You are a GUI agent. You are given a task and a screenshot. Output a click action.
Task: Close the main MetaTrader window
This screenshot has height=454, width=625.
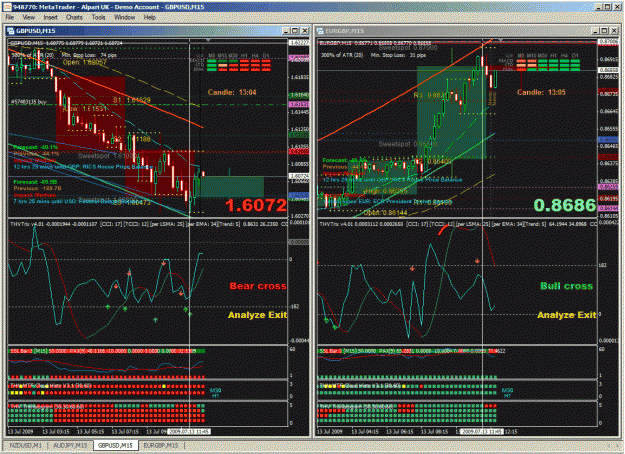point(617,7)
